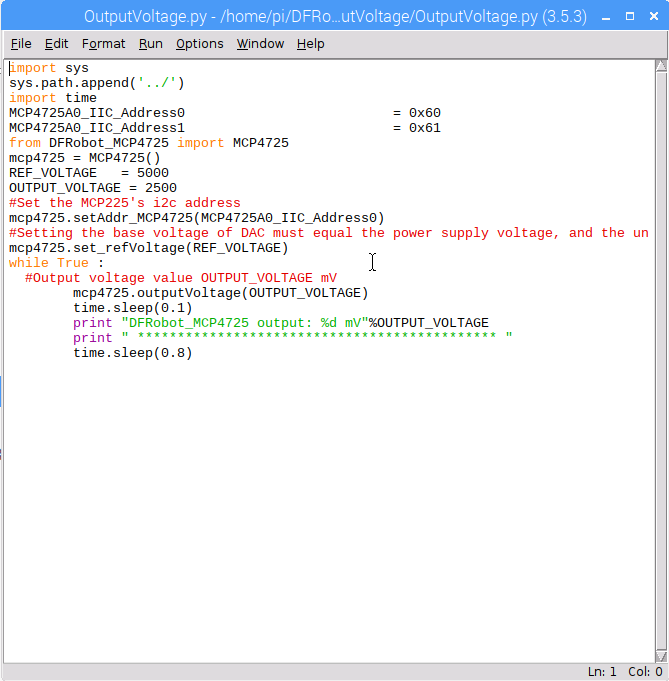
Task: Click the scrollbar down arrow
Action: coord(661,656)
